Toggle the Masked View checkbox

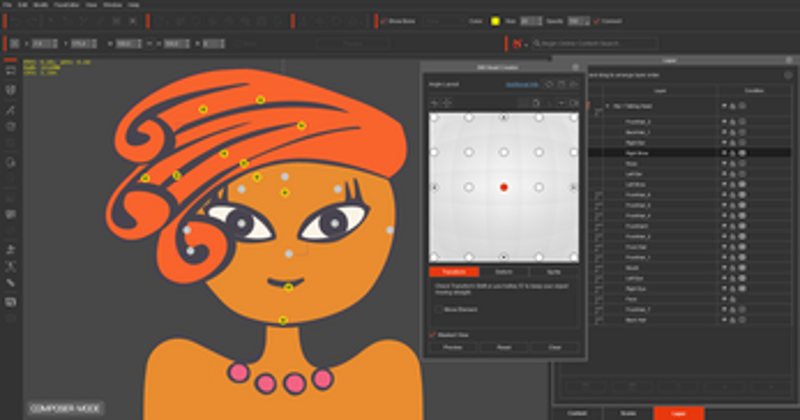coord(433,335)
